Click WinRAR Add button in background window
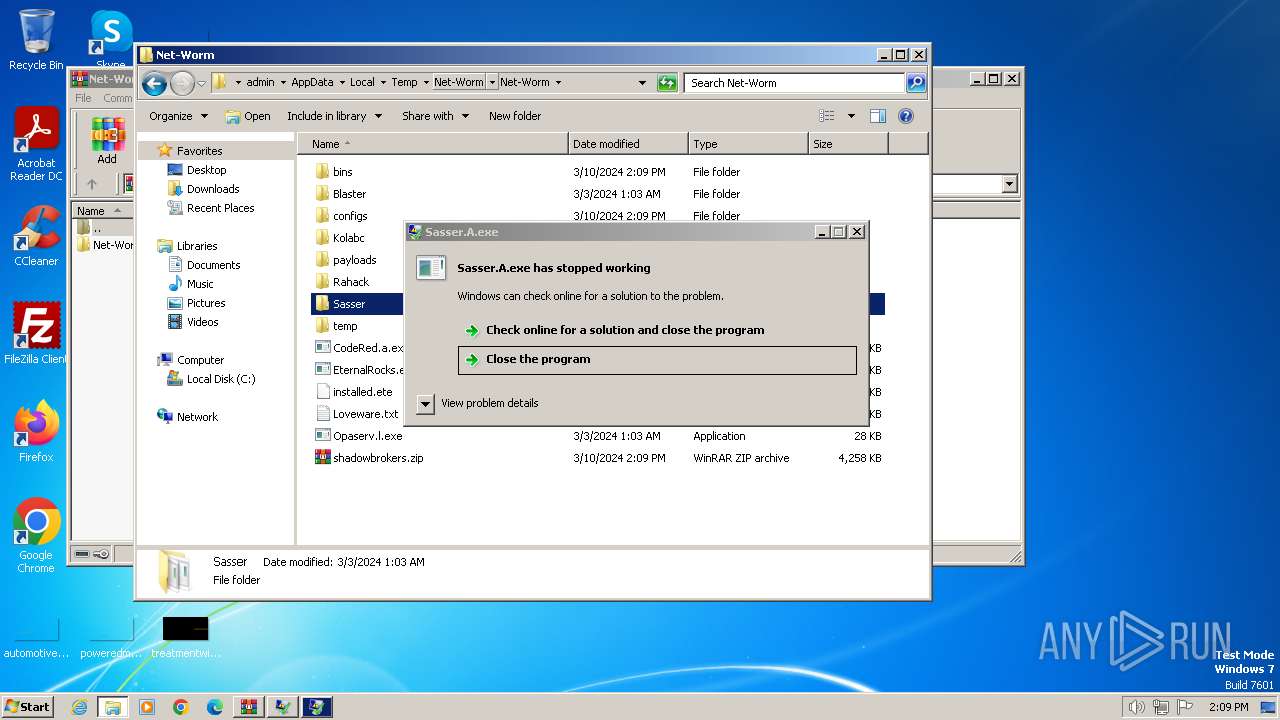Viewport: 1280px width, 720px height. [x=107, y=141]
